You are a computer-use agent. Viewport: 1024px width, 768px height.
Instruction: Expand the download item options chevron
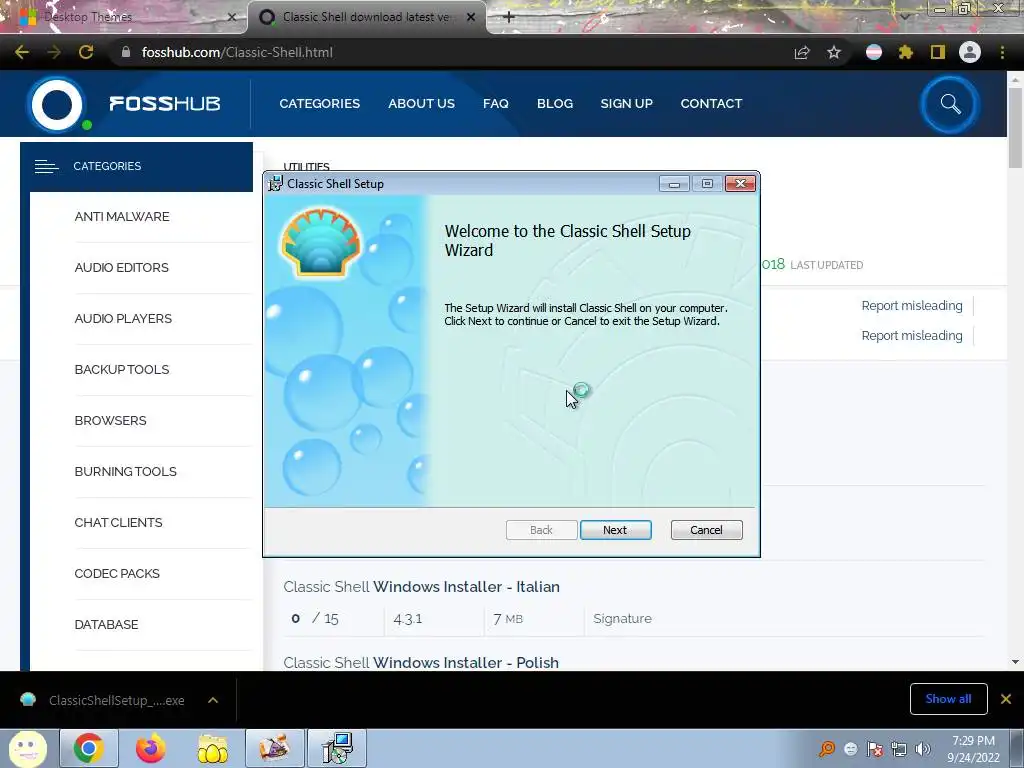[213, 700]
